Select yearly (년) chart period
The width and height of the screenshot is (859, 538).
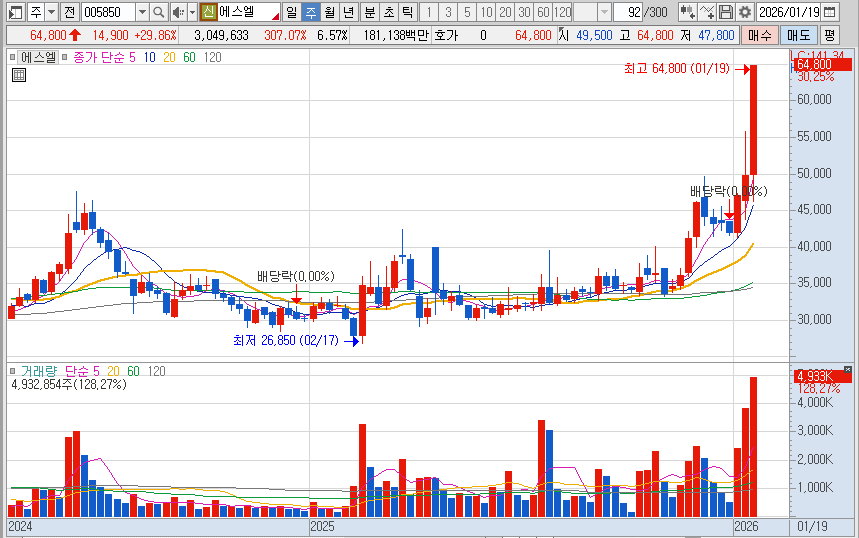(x=349, y=12)
